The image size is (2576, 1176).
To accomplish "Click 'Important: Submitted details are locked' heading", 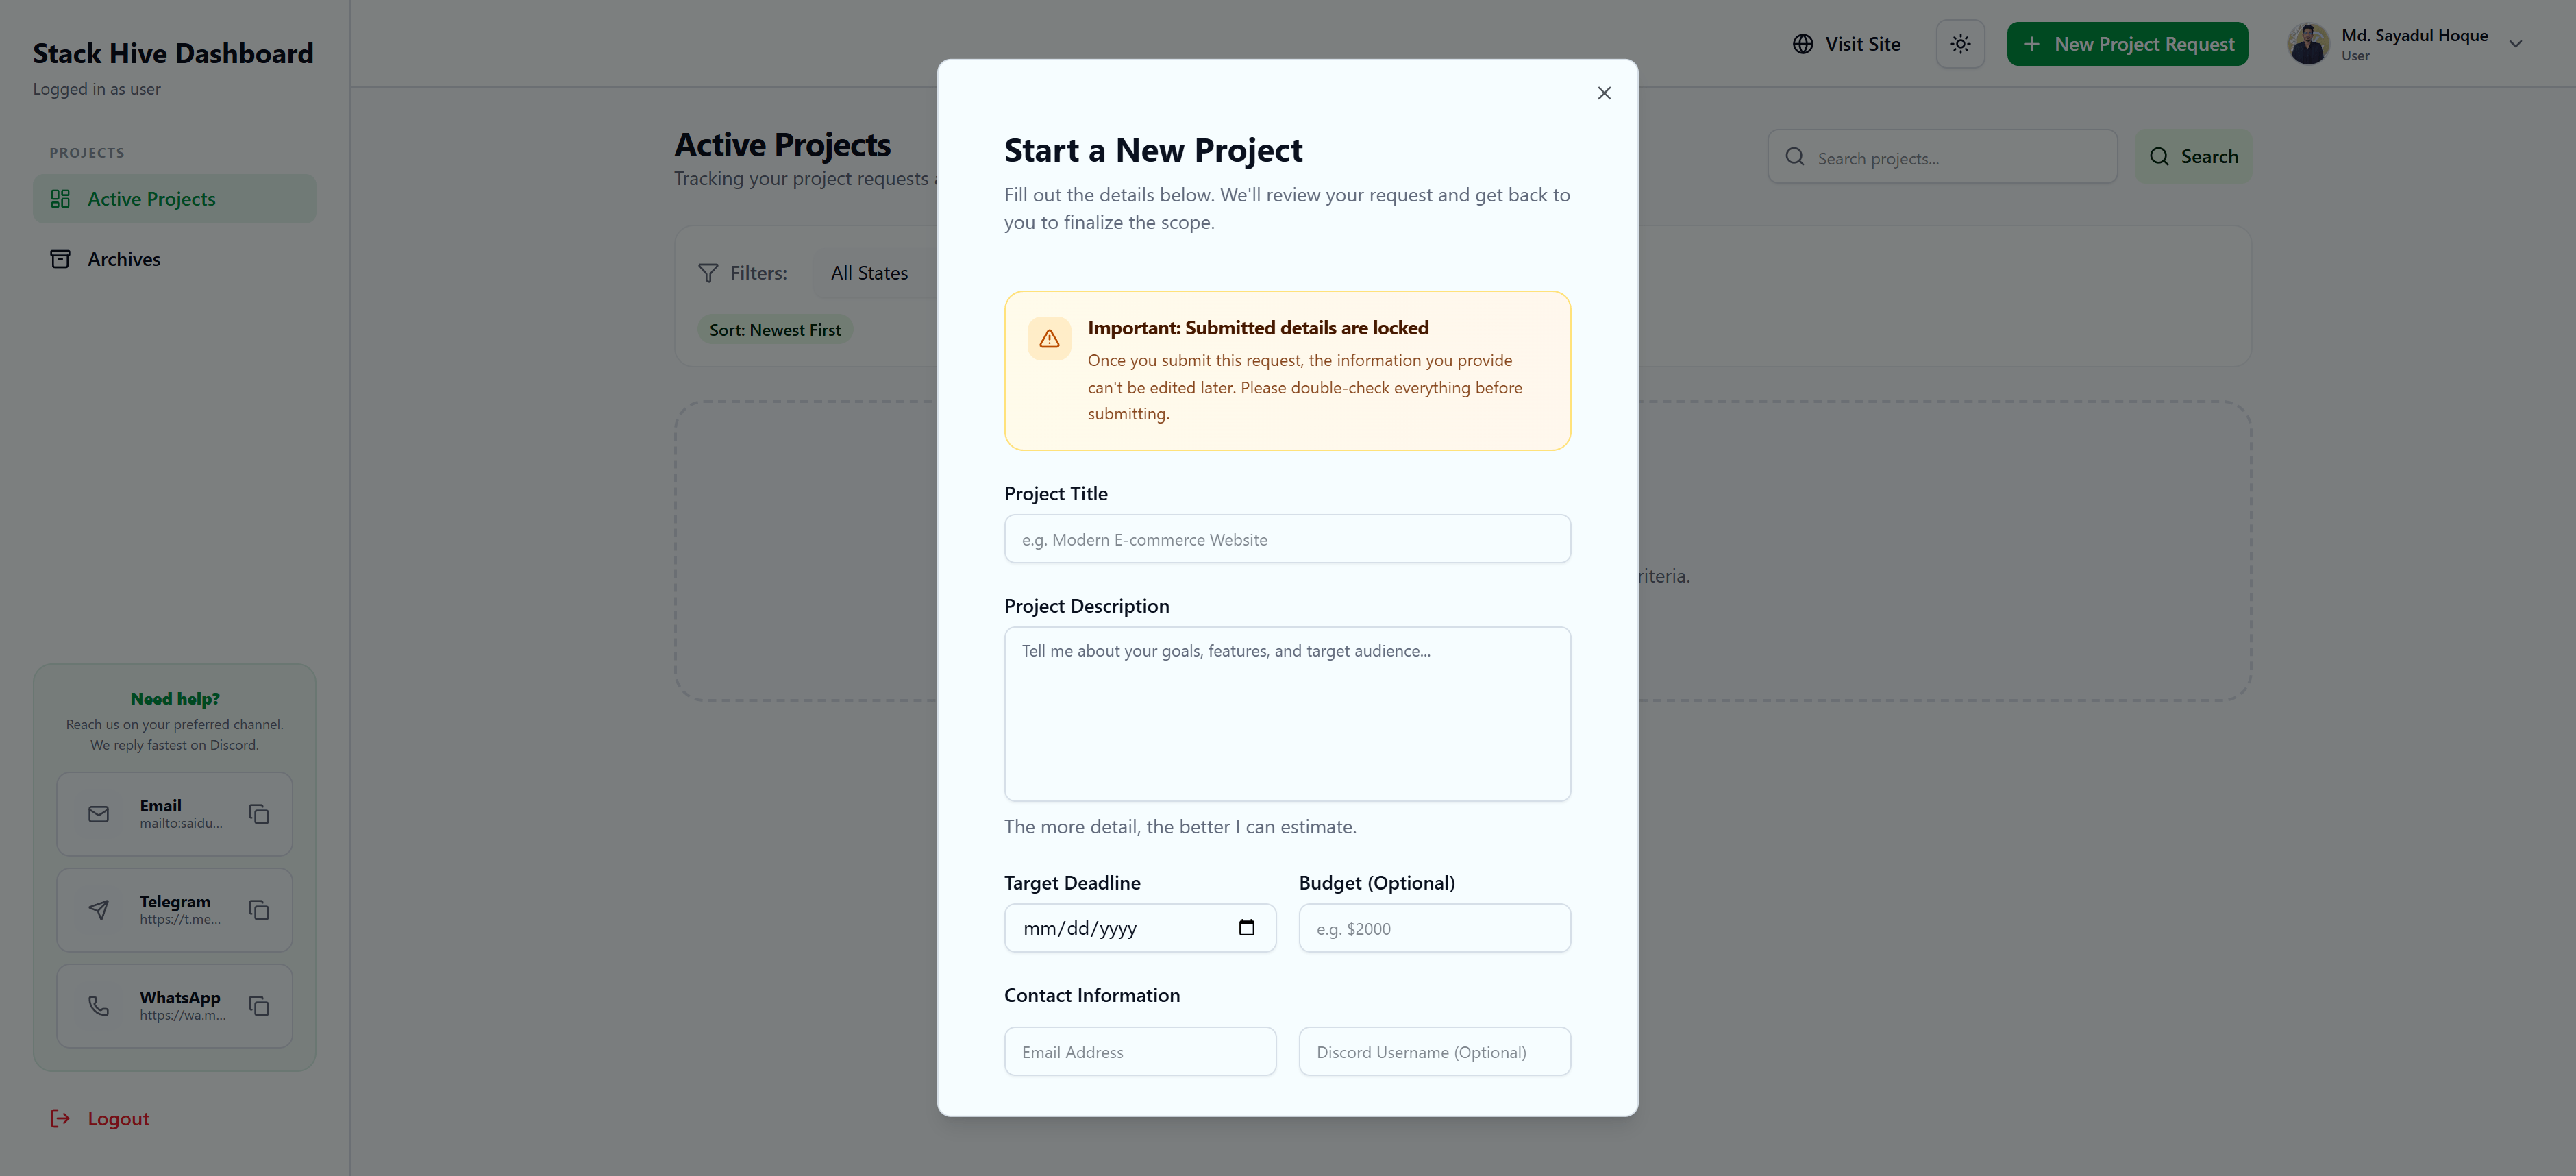I will (x=1258, y=328).
